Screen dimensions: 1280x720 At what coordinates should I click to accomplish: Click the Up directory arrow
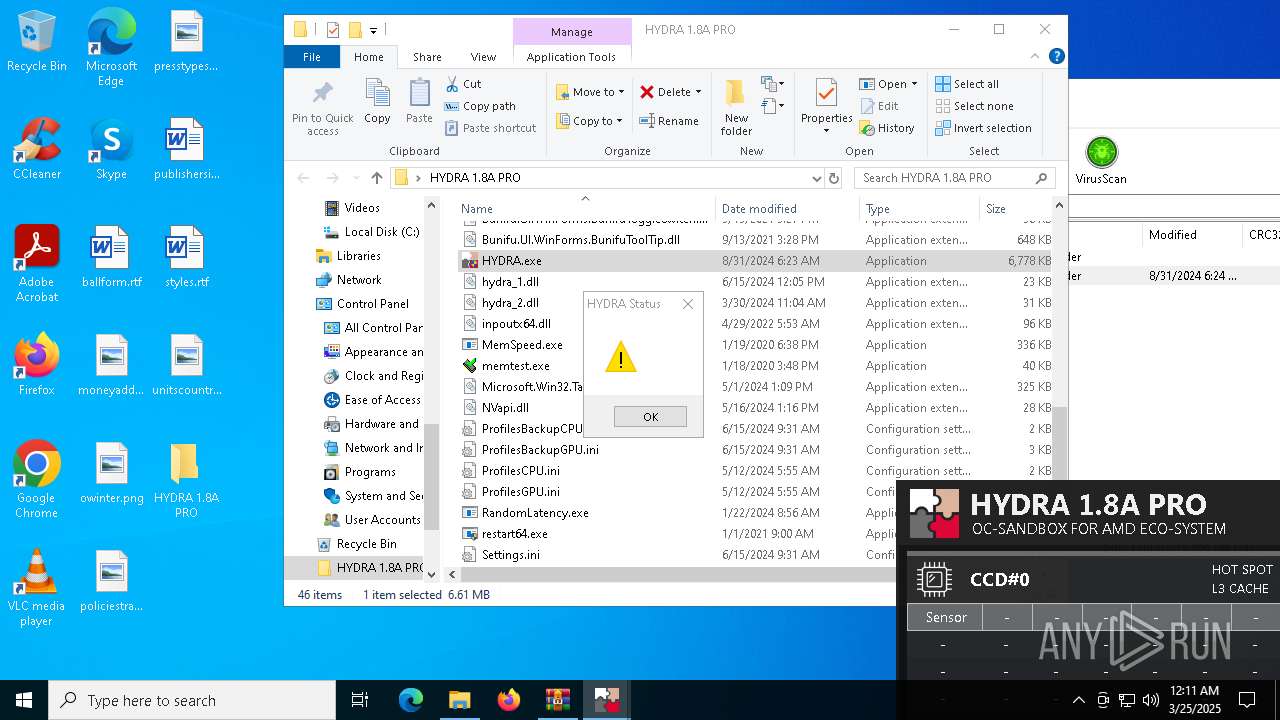tap(376, 178)
